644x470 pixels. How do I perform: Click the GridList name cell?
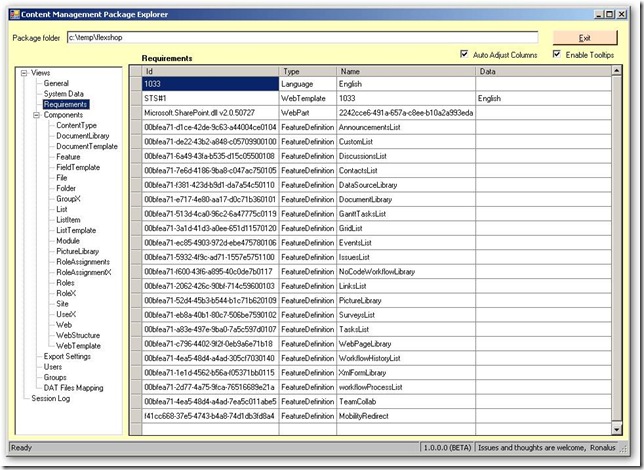pos(406,228)
